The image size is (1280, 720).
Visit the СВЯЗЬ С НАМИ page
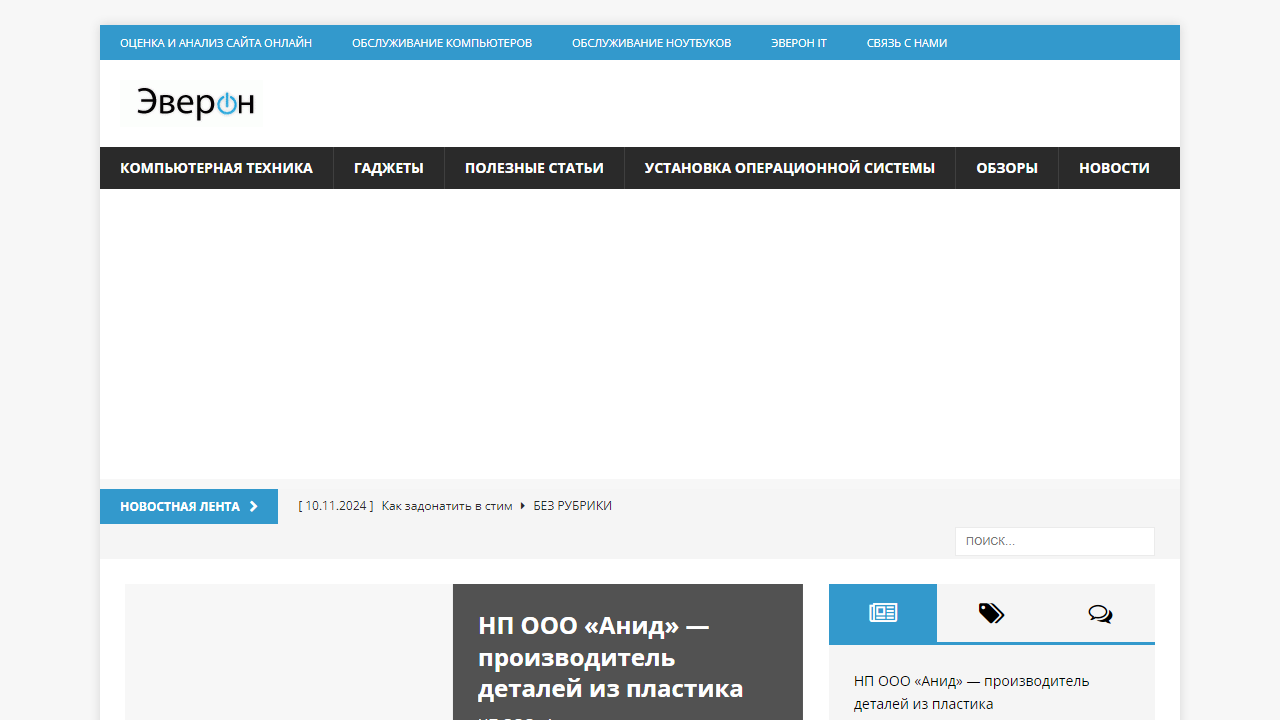click(906, 42)
